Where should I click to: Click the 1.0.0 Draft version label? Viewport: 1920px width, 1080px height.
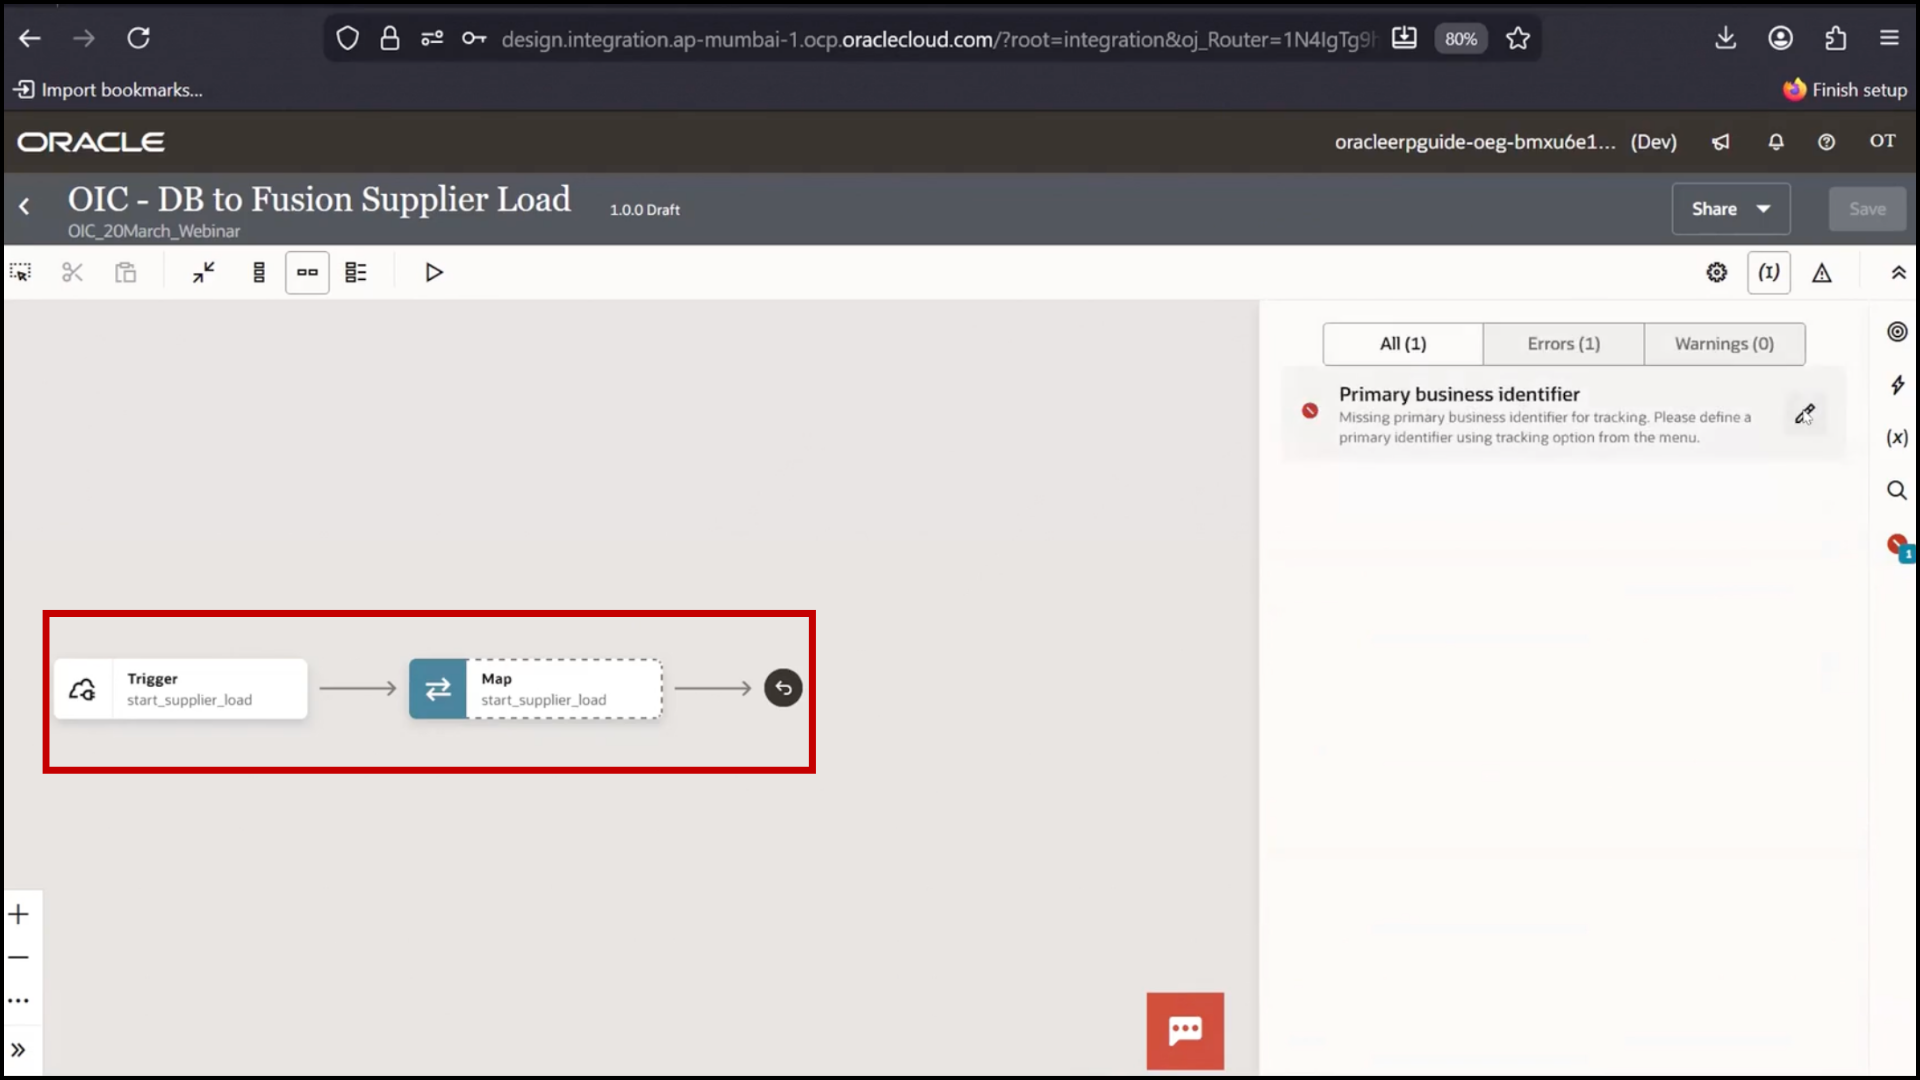point(645,210)
